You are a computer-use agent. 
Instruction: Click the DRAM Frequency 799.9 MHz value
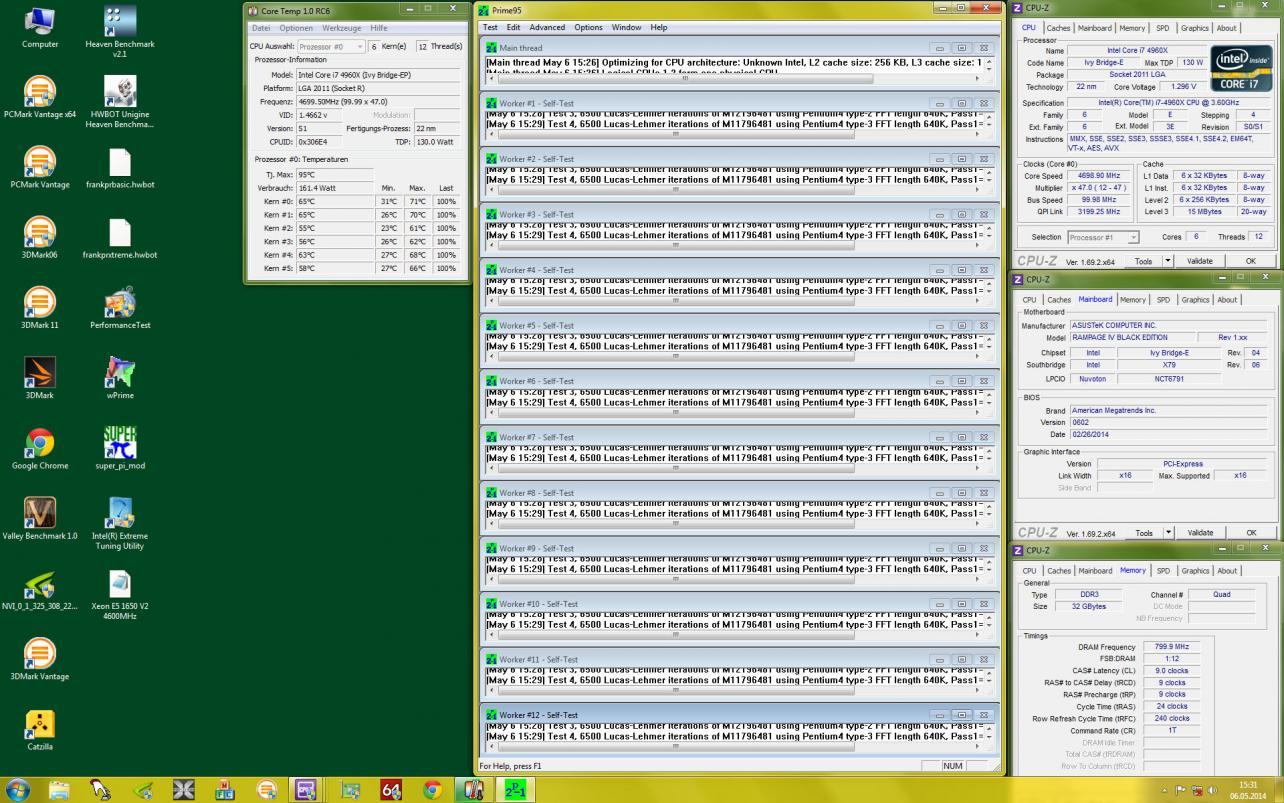coord(1171,647)
